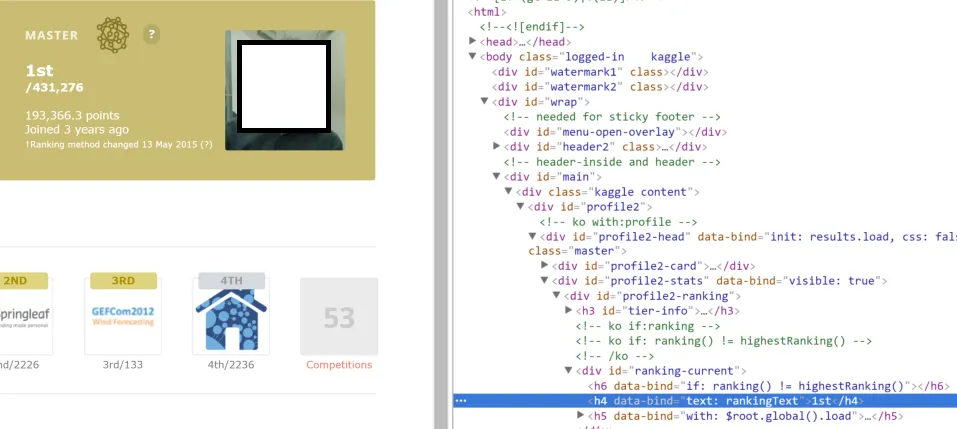
Task: Expand the h3 tier-info node
Action: tap(568, 311)
